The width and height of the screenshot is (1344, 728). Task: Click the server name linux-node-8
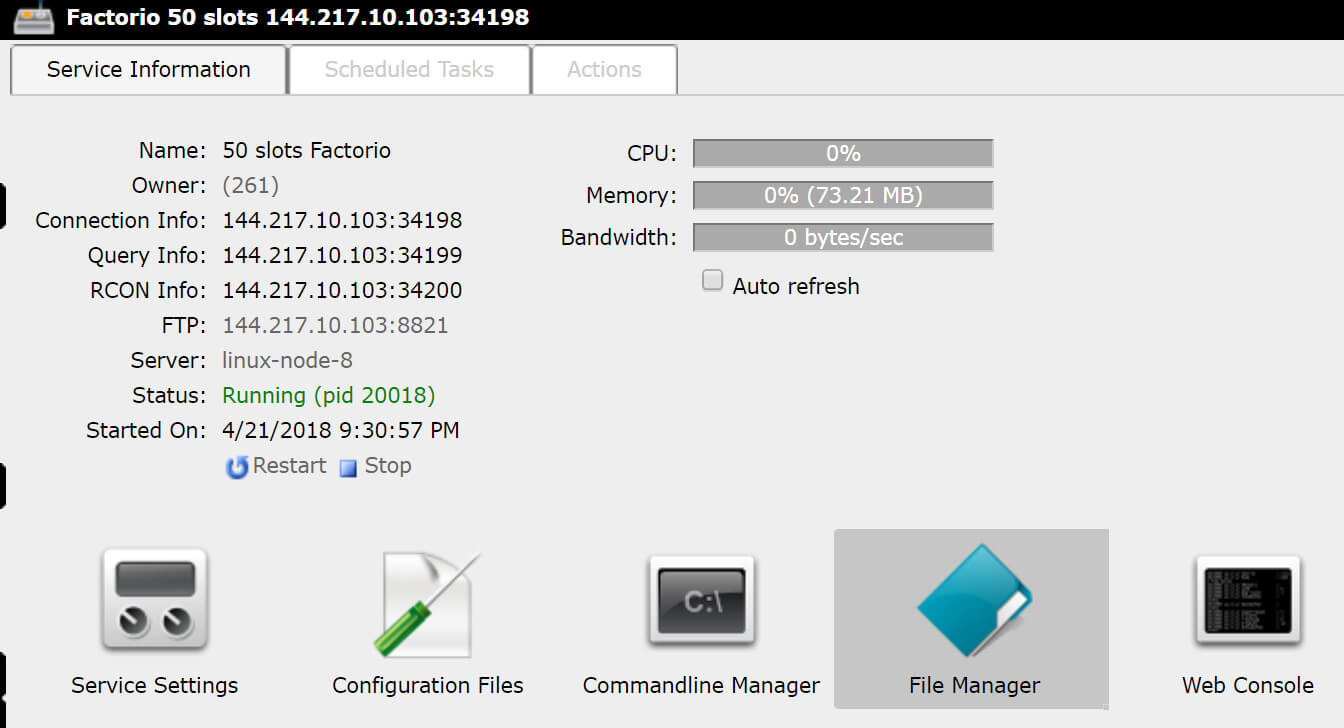click(x=287, y=361)
